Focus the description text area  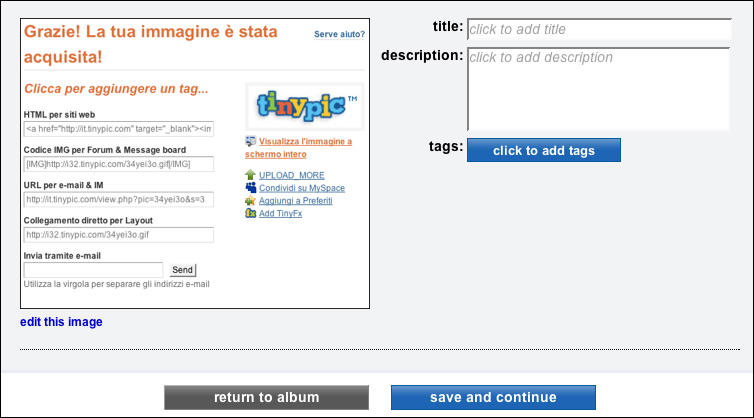point(599,89)
